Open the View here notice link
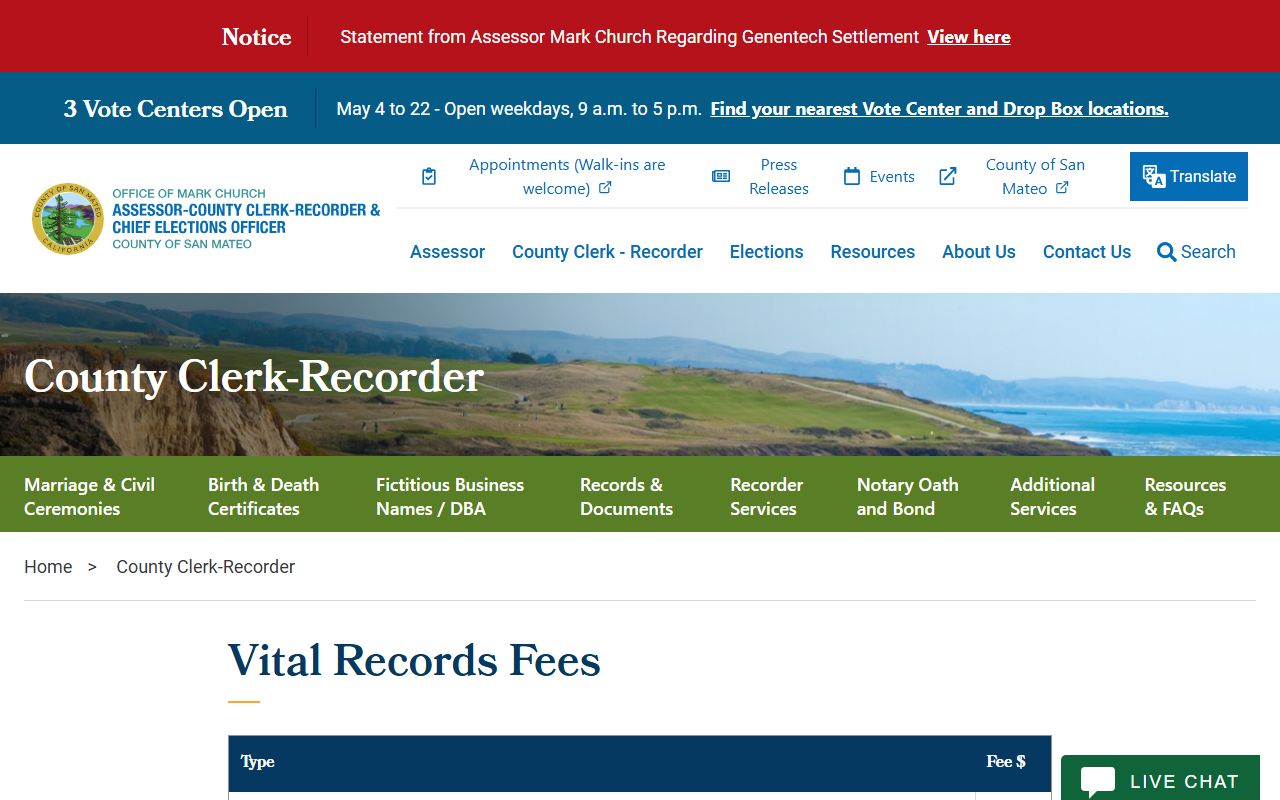Viewport: 1280px width, 800px height. point(968,37)
